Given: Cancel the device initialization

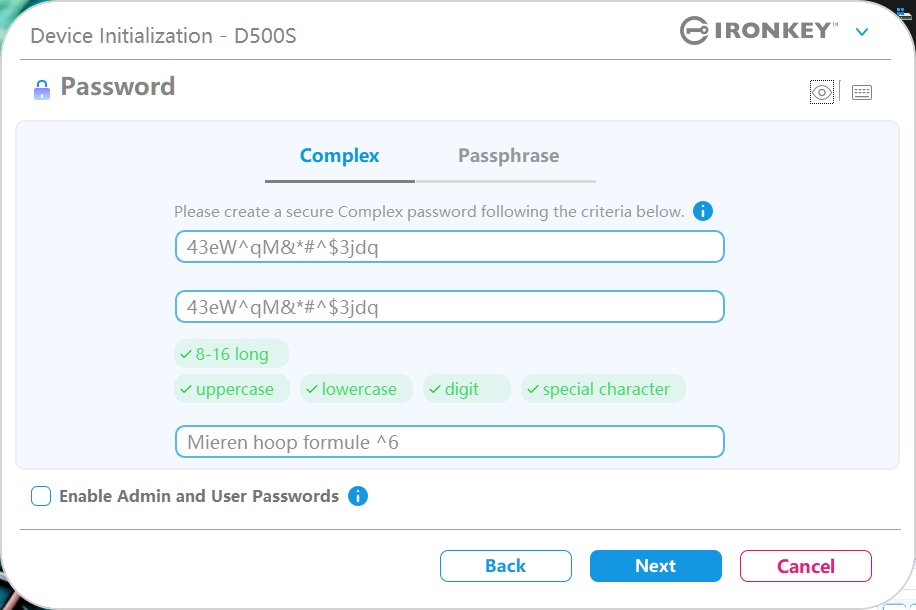Looking at the screenshot, I should click(x=805, y=566).
